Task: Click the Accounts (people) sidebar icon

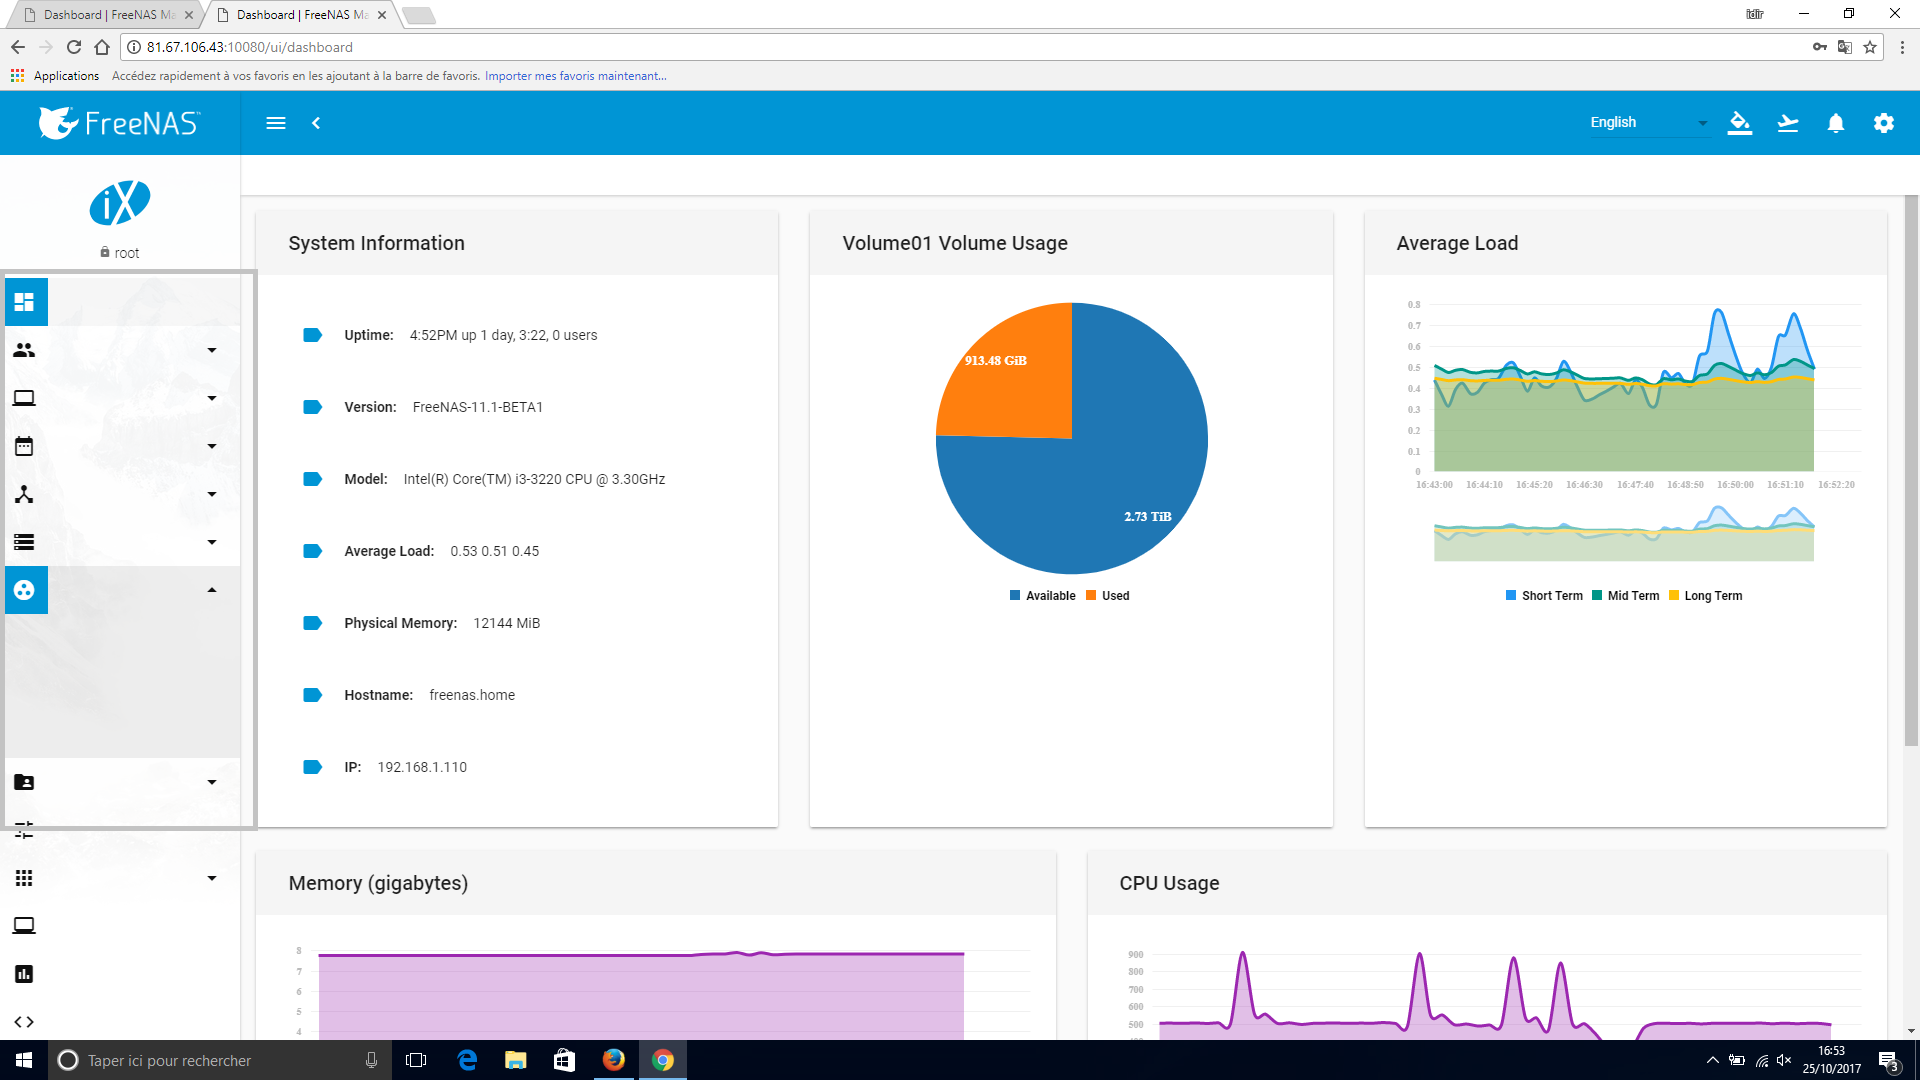Action: pos(25,350)
